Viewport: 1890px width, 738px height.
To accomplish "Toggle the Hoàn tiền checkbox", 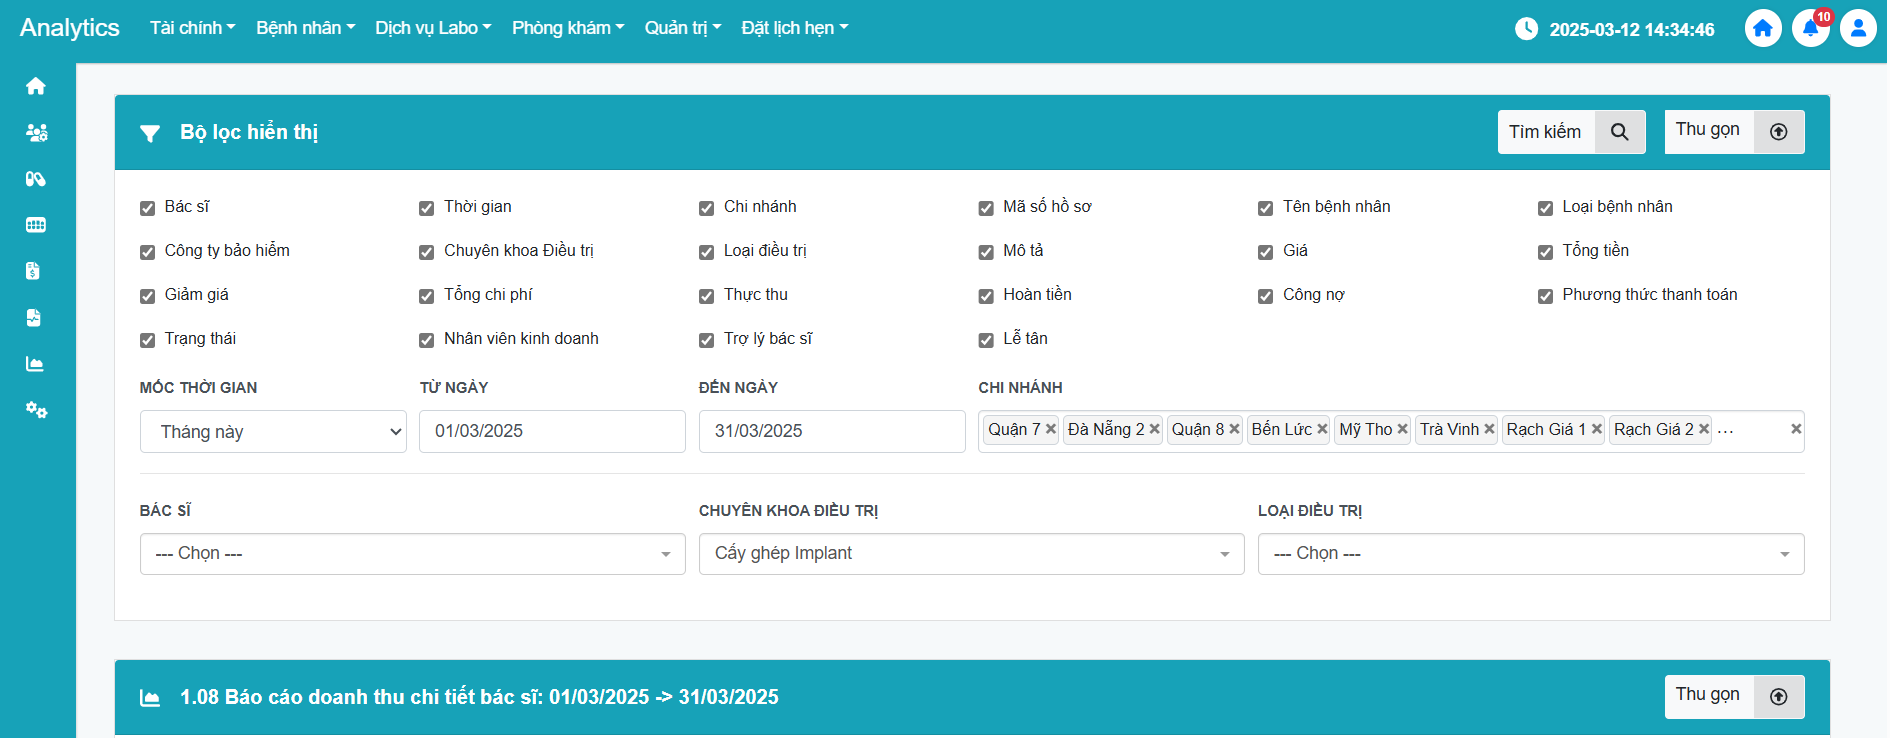I will [x=986, y=296].
